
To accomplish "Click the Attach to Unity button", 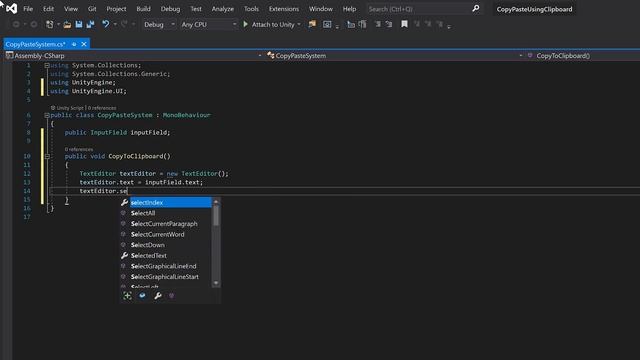I will 273,24.
